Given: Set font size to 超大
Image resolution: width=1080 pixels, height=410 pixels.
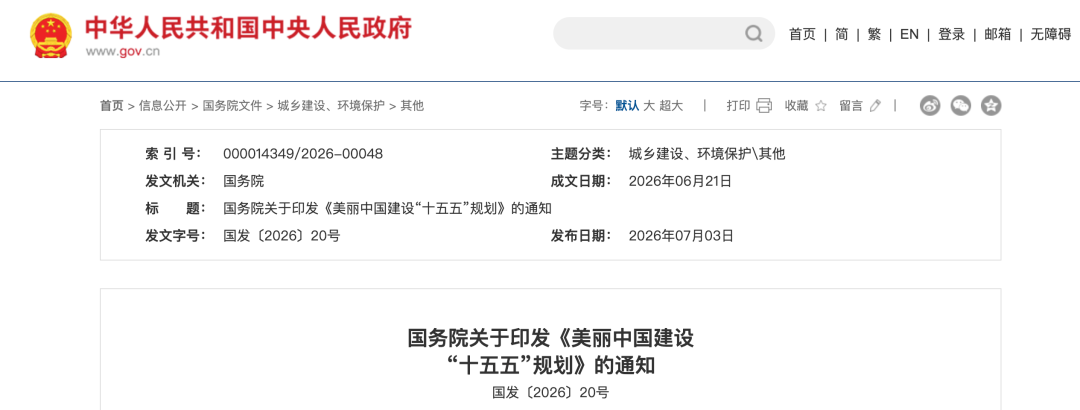Looking at the screenshot, I should coord(671,105).
